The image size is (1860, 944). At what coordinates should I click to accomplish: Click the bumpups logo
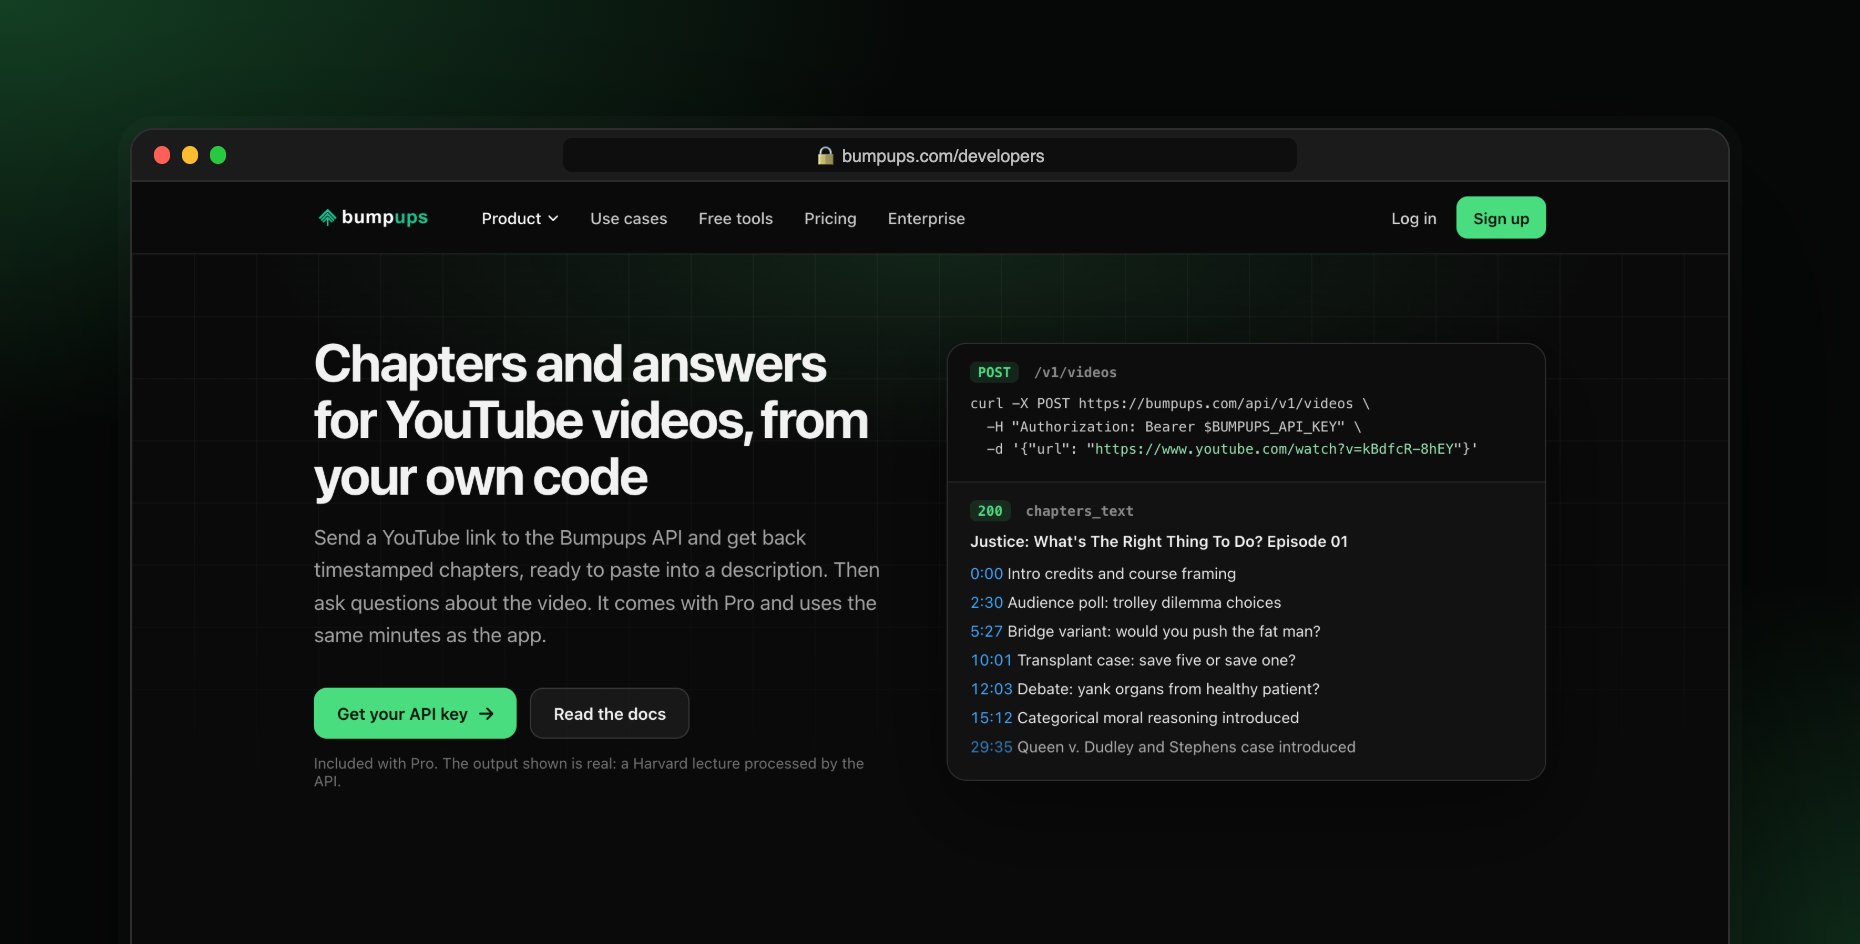click(x=373, y=217)
